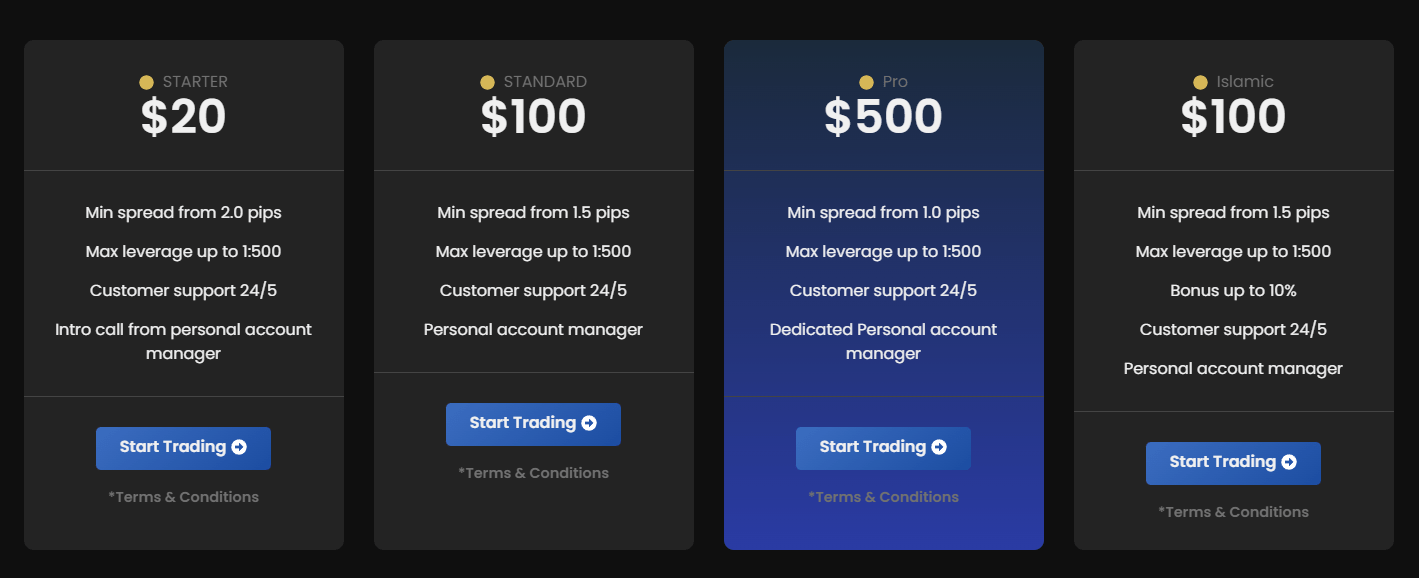Click arrow icon on Standard's Start Trading button

click(589, 423)
